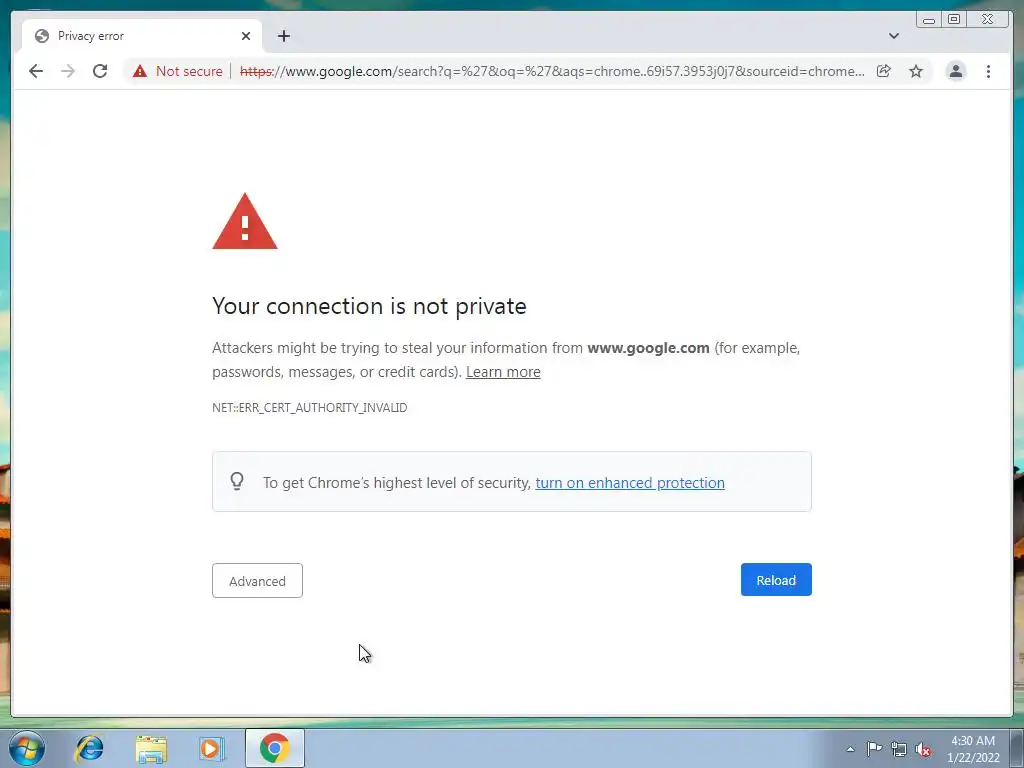Screen dimensions: 1024x768
Task: Open Windows Explorer folder from taskbar
Action: coord(151,748)
